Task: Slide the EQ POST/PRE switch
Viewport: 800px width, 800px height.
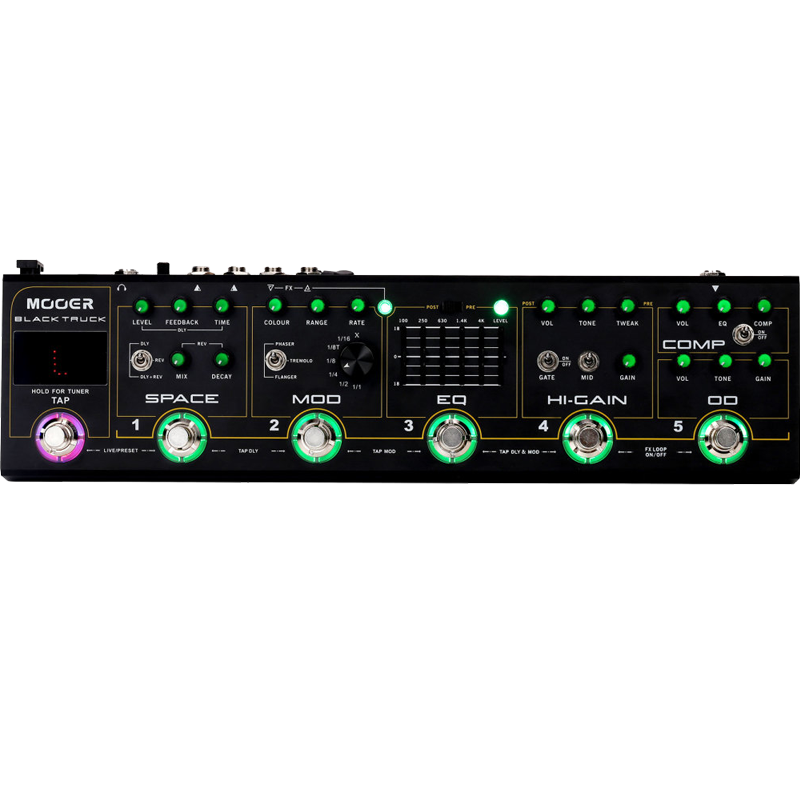Action: 452,307
